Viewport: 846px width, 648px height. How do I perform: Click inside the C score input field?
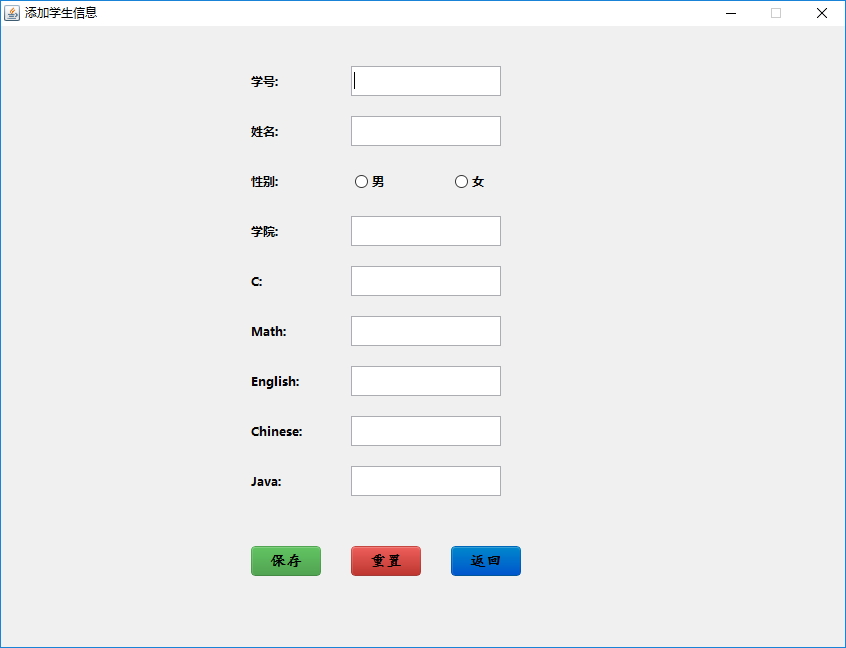(425, 281)
